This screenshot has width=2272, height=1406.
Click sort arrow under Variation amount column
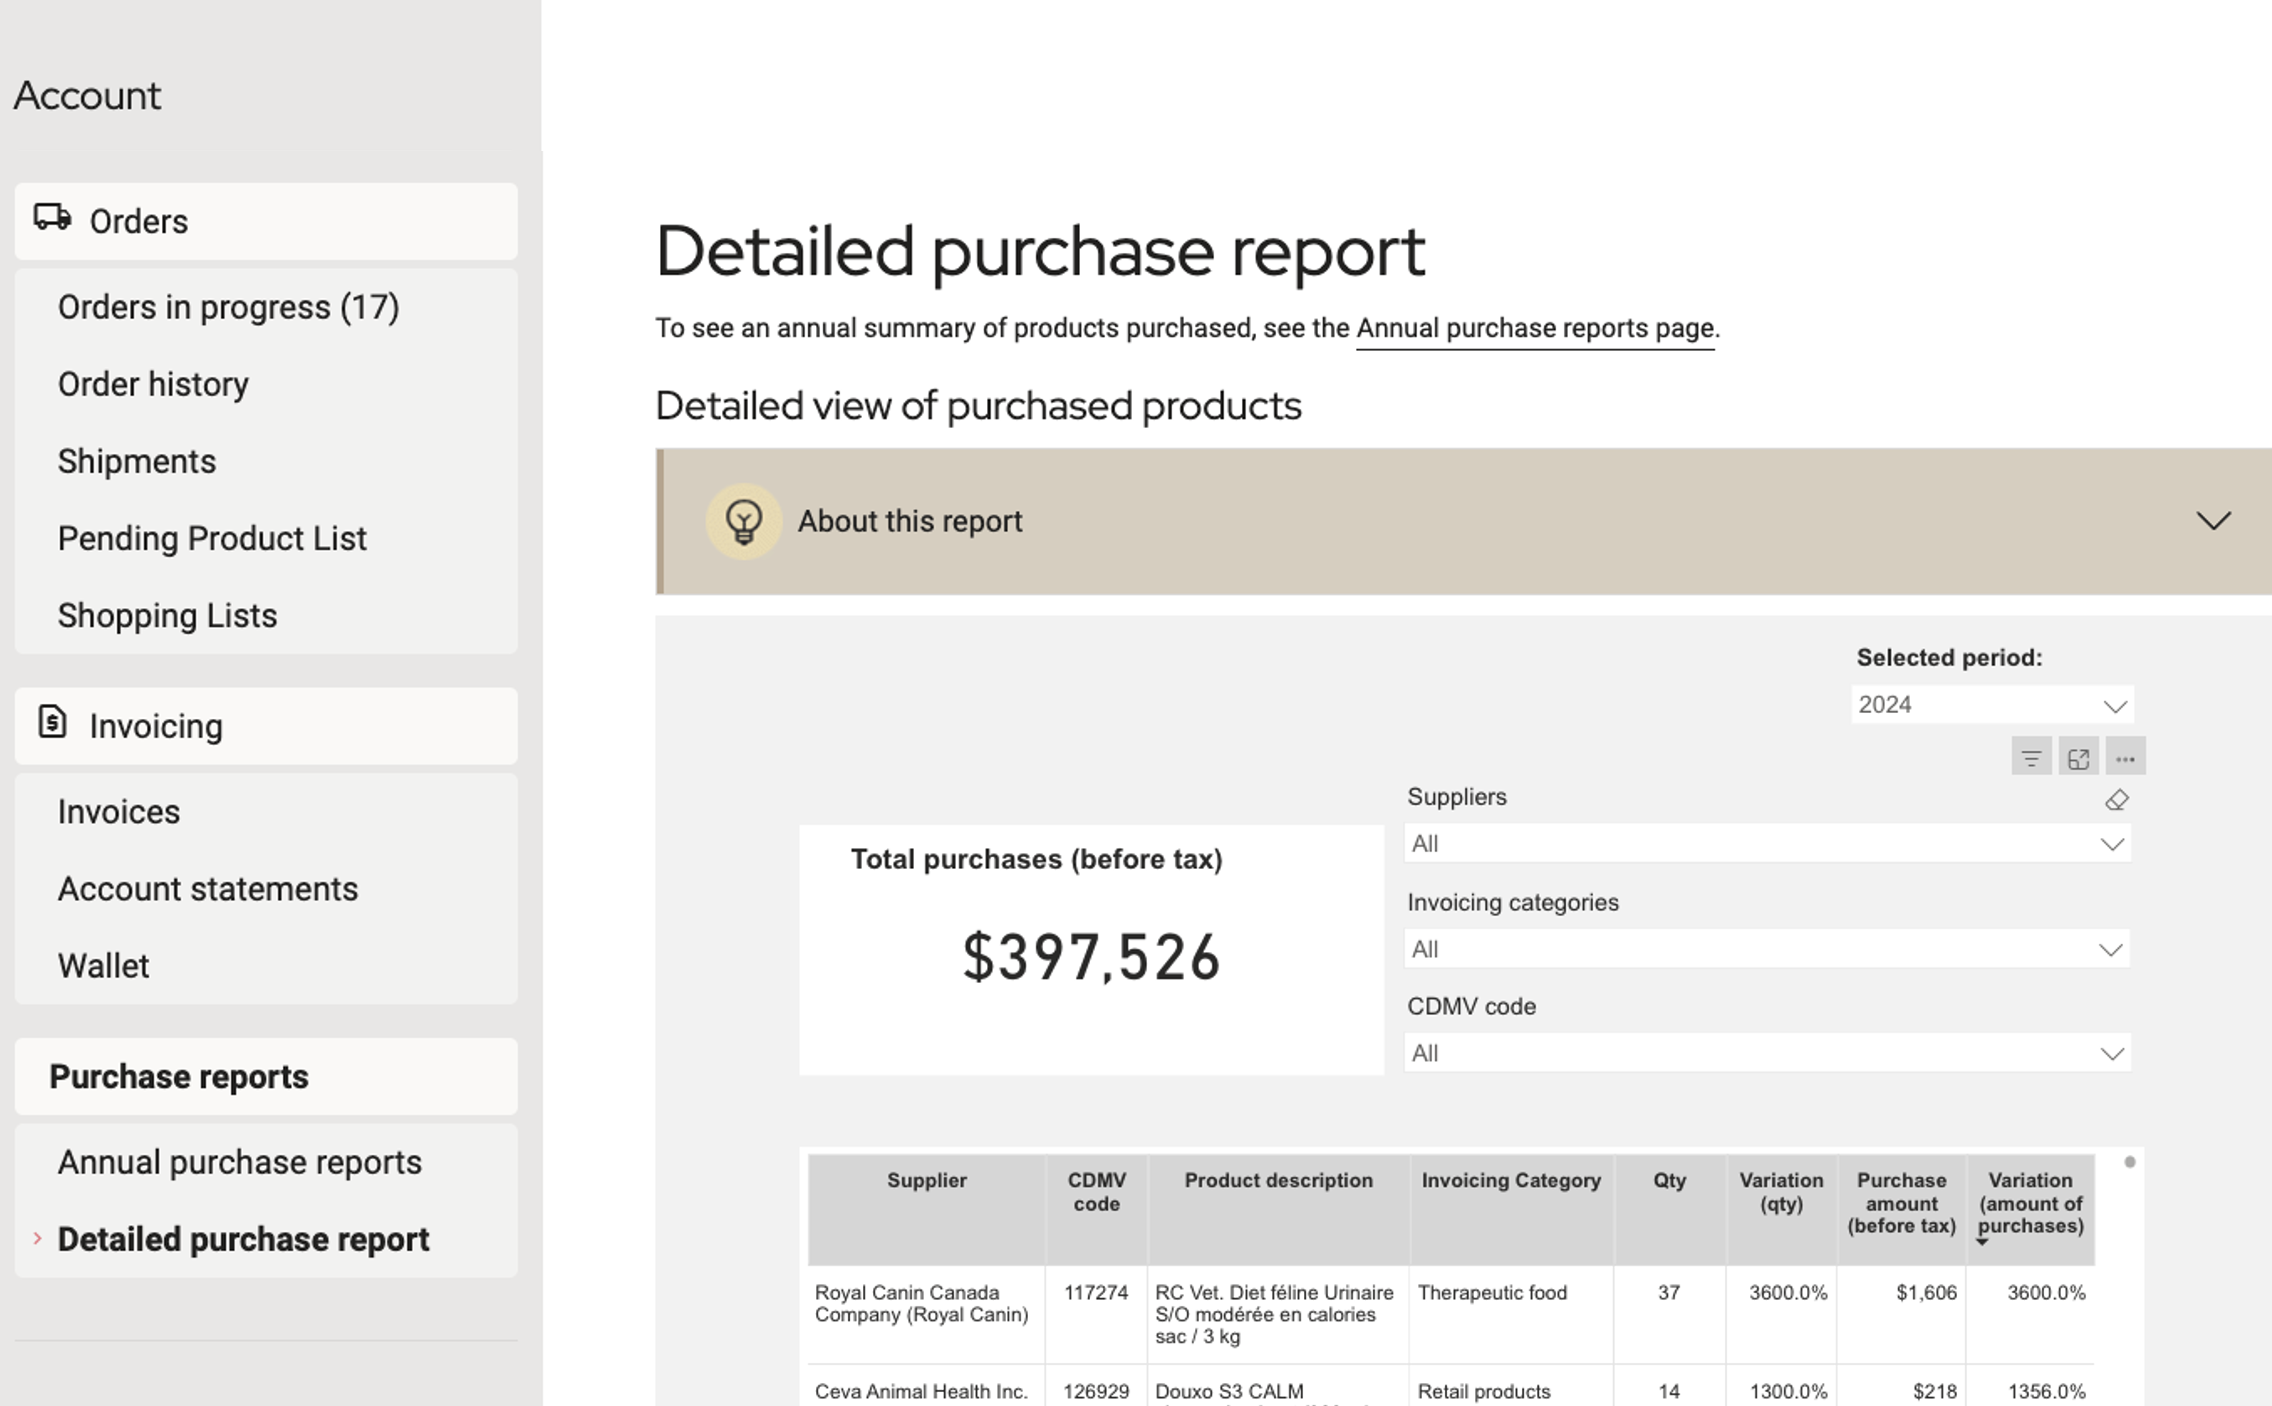coord(1982,1242)
